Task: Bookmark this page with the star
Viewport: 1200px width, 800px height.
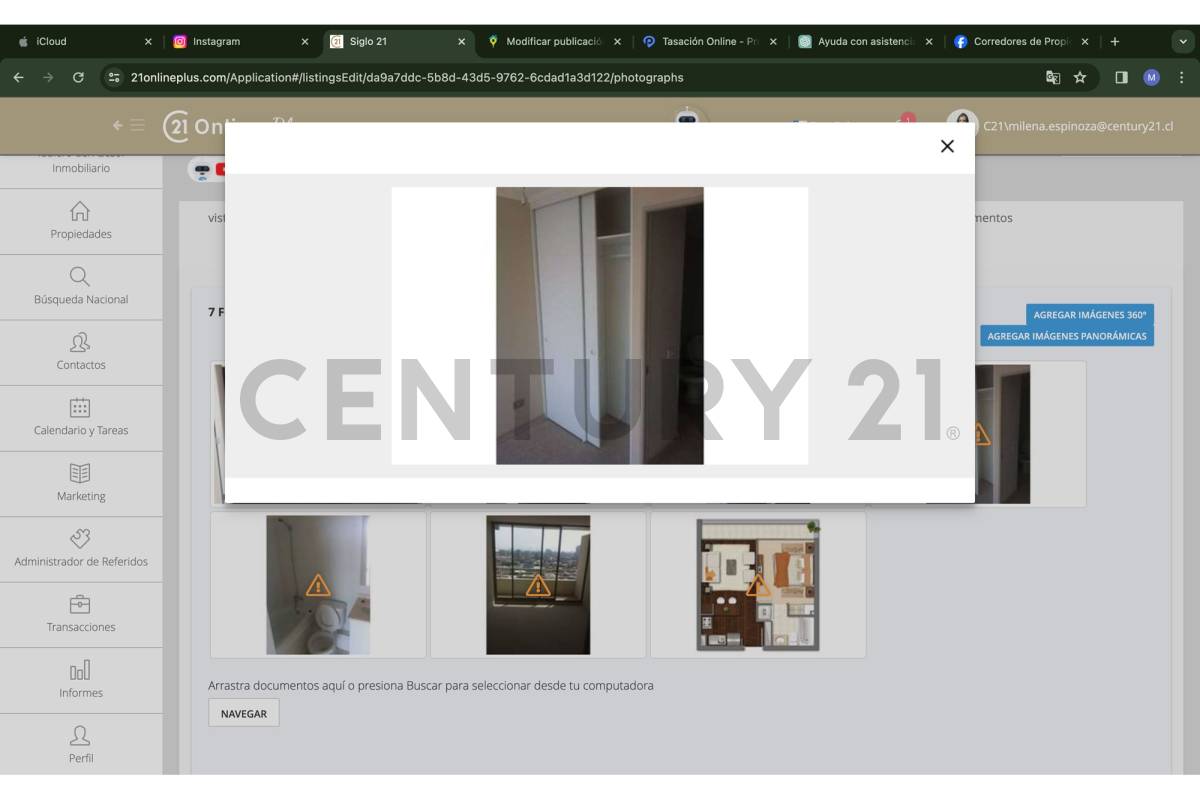Action: [1080, 77]
